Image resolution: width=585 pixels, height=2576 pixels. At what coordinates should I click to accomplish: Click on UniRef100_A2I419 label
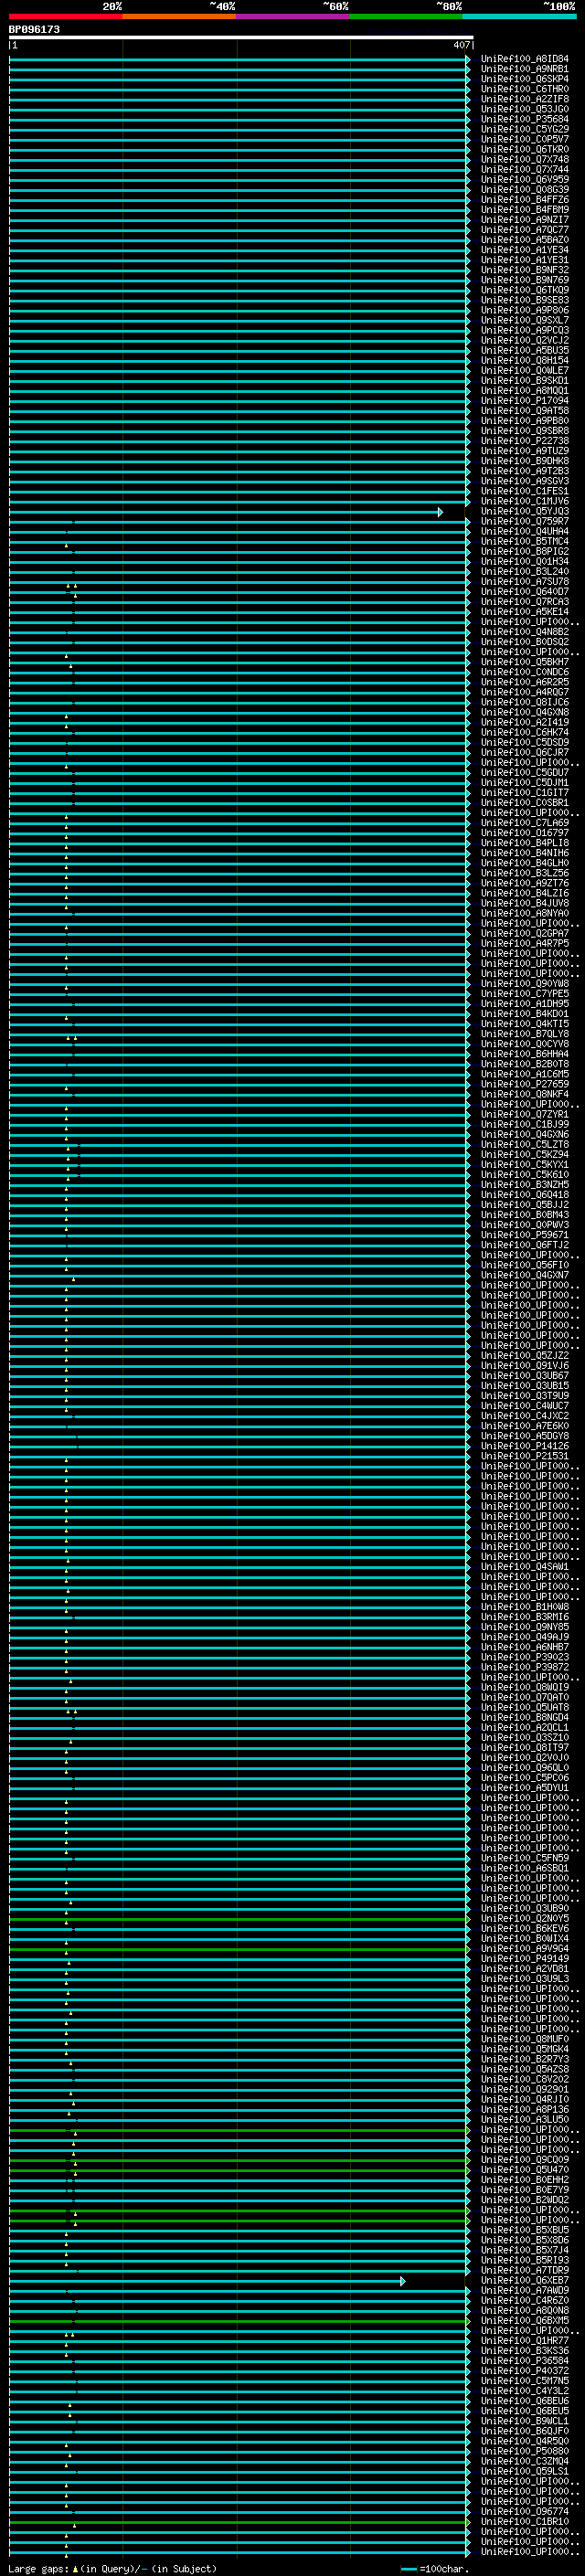[x=525, y=722]
